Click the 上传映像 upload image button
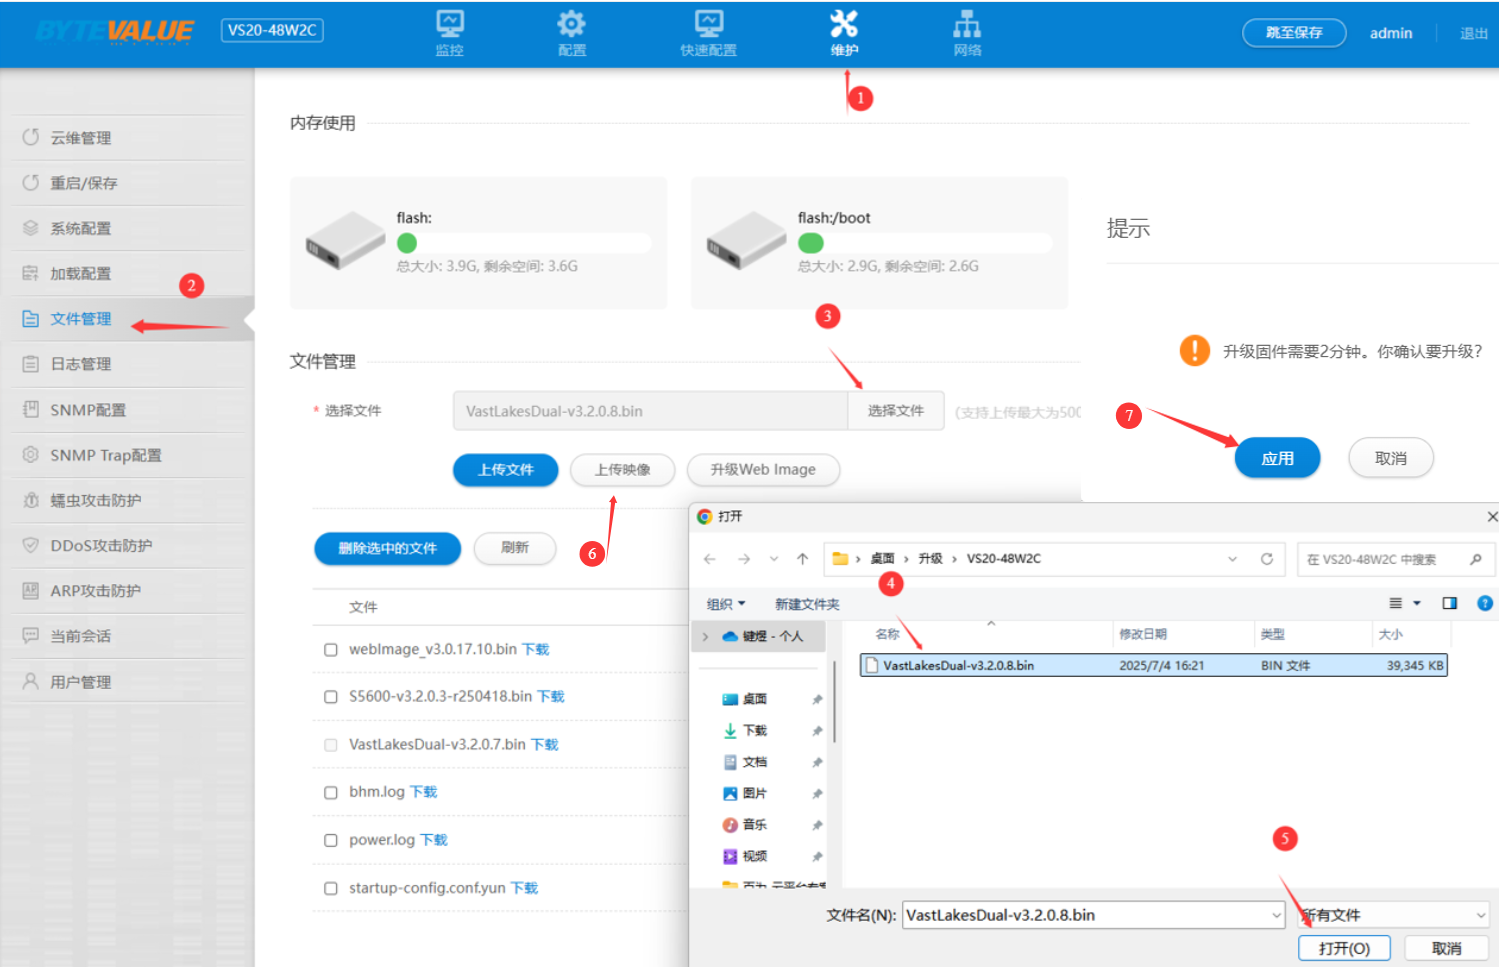Image resolution: width=1499 pixels, height=967 pixels. coord(622,470)
